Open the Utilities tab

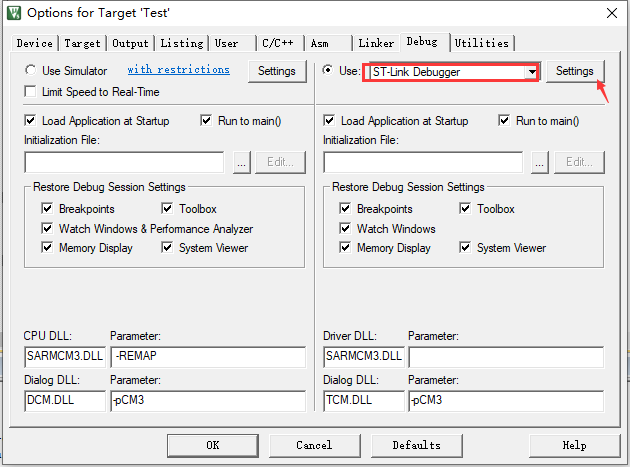(x=482, y=43)
